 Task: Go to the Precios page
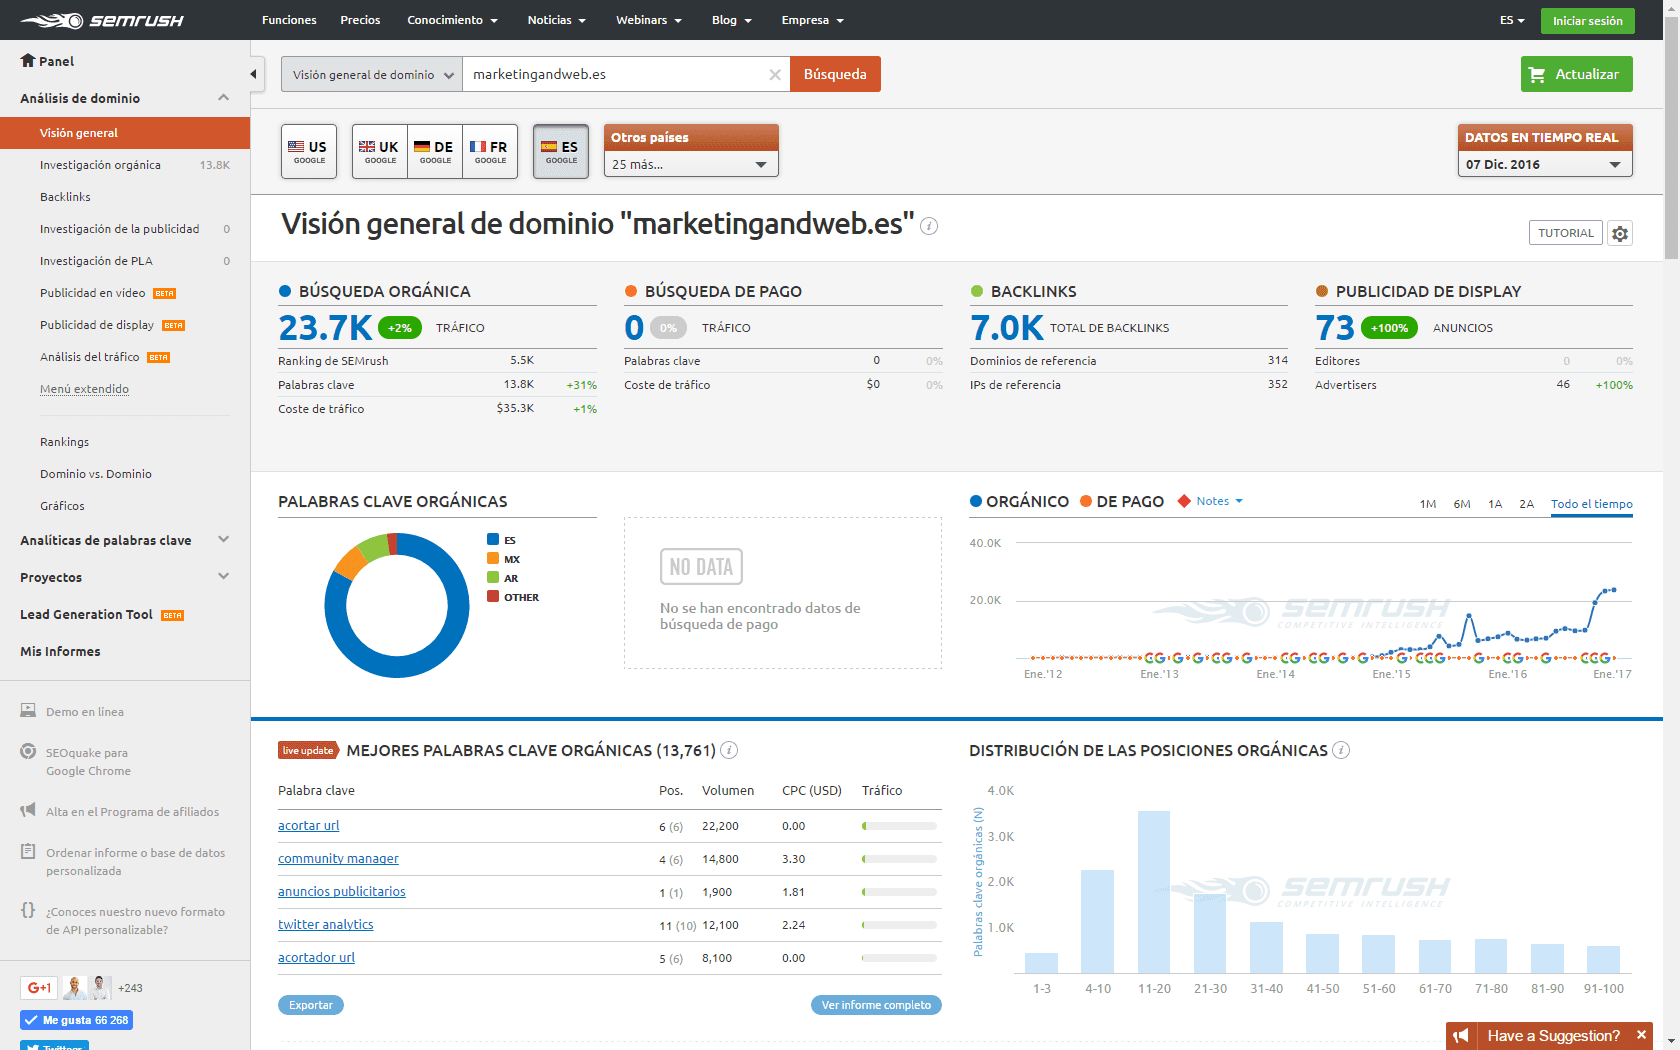(360, 20)
